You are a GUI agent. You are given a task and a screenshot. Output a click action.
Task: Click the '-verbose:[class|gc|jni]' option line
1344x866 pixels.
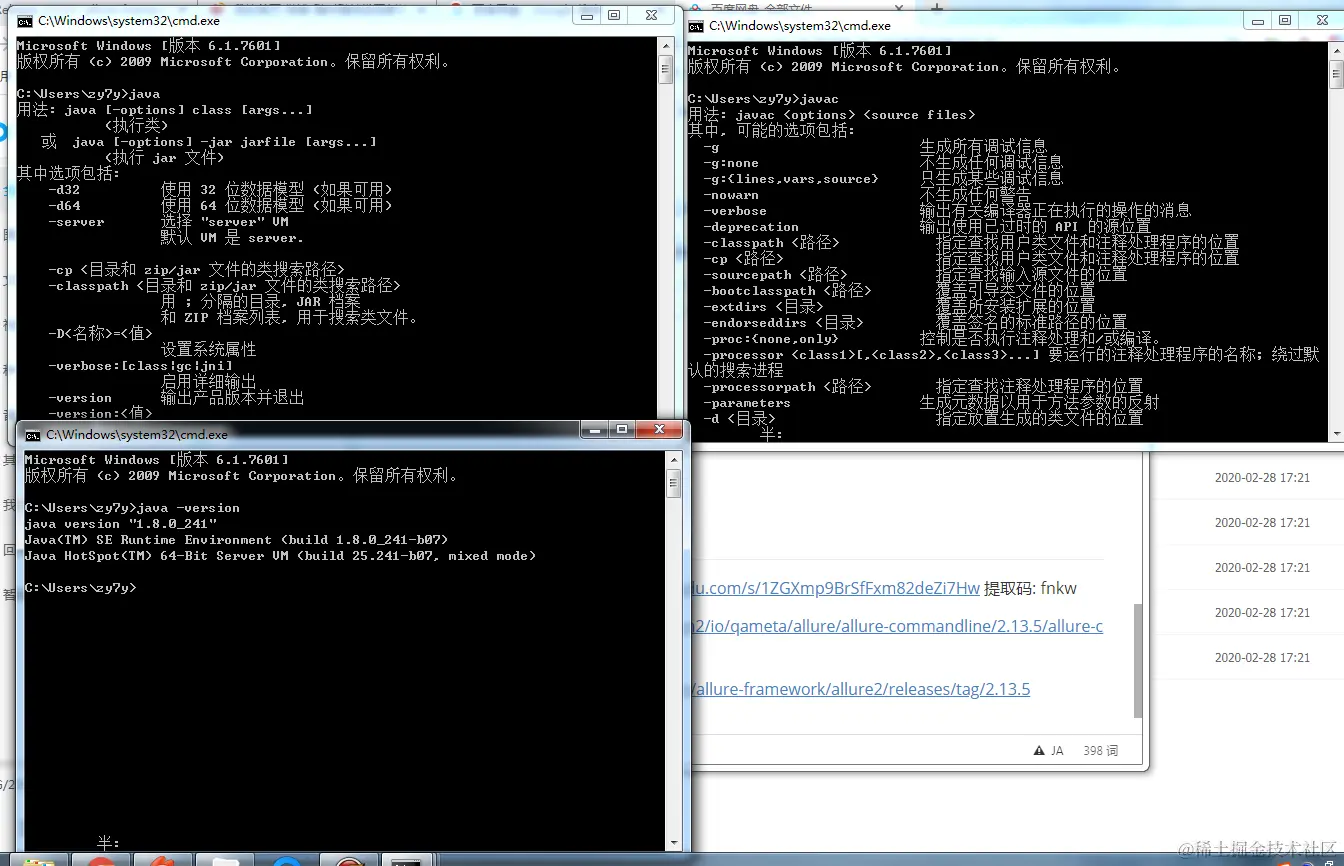(140, 366)
